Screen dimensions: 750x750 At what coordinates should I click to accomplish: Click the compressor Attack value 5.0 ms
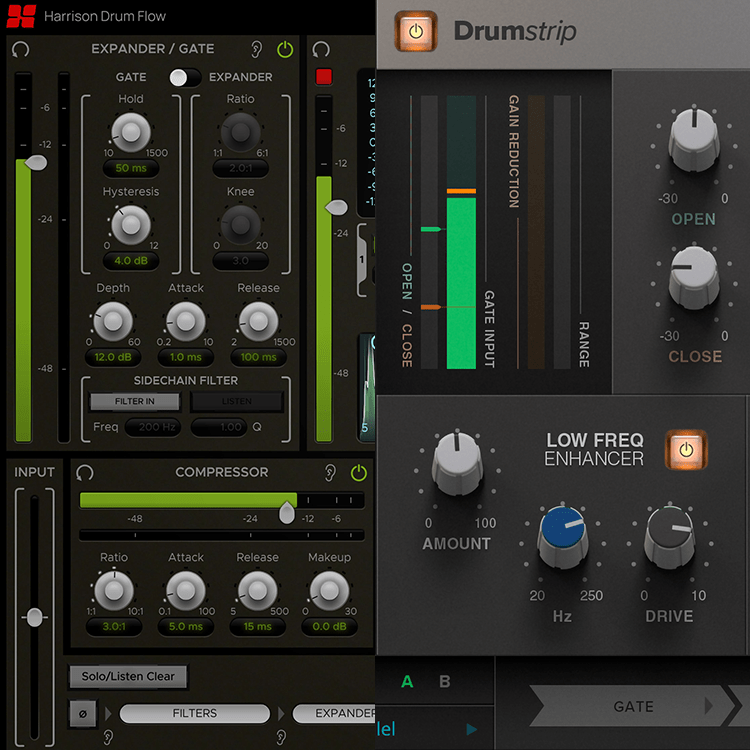(186, 627)
